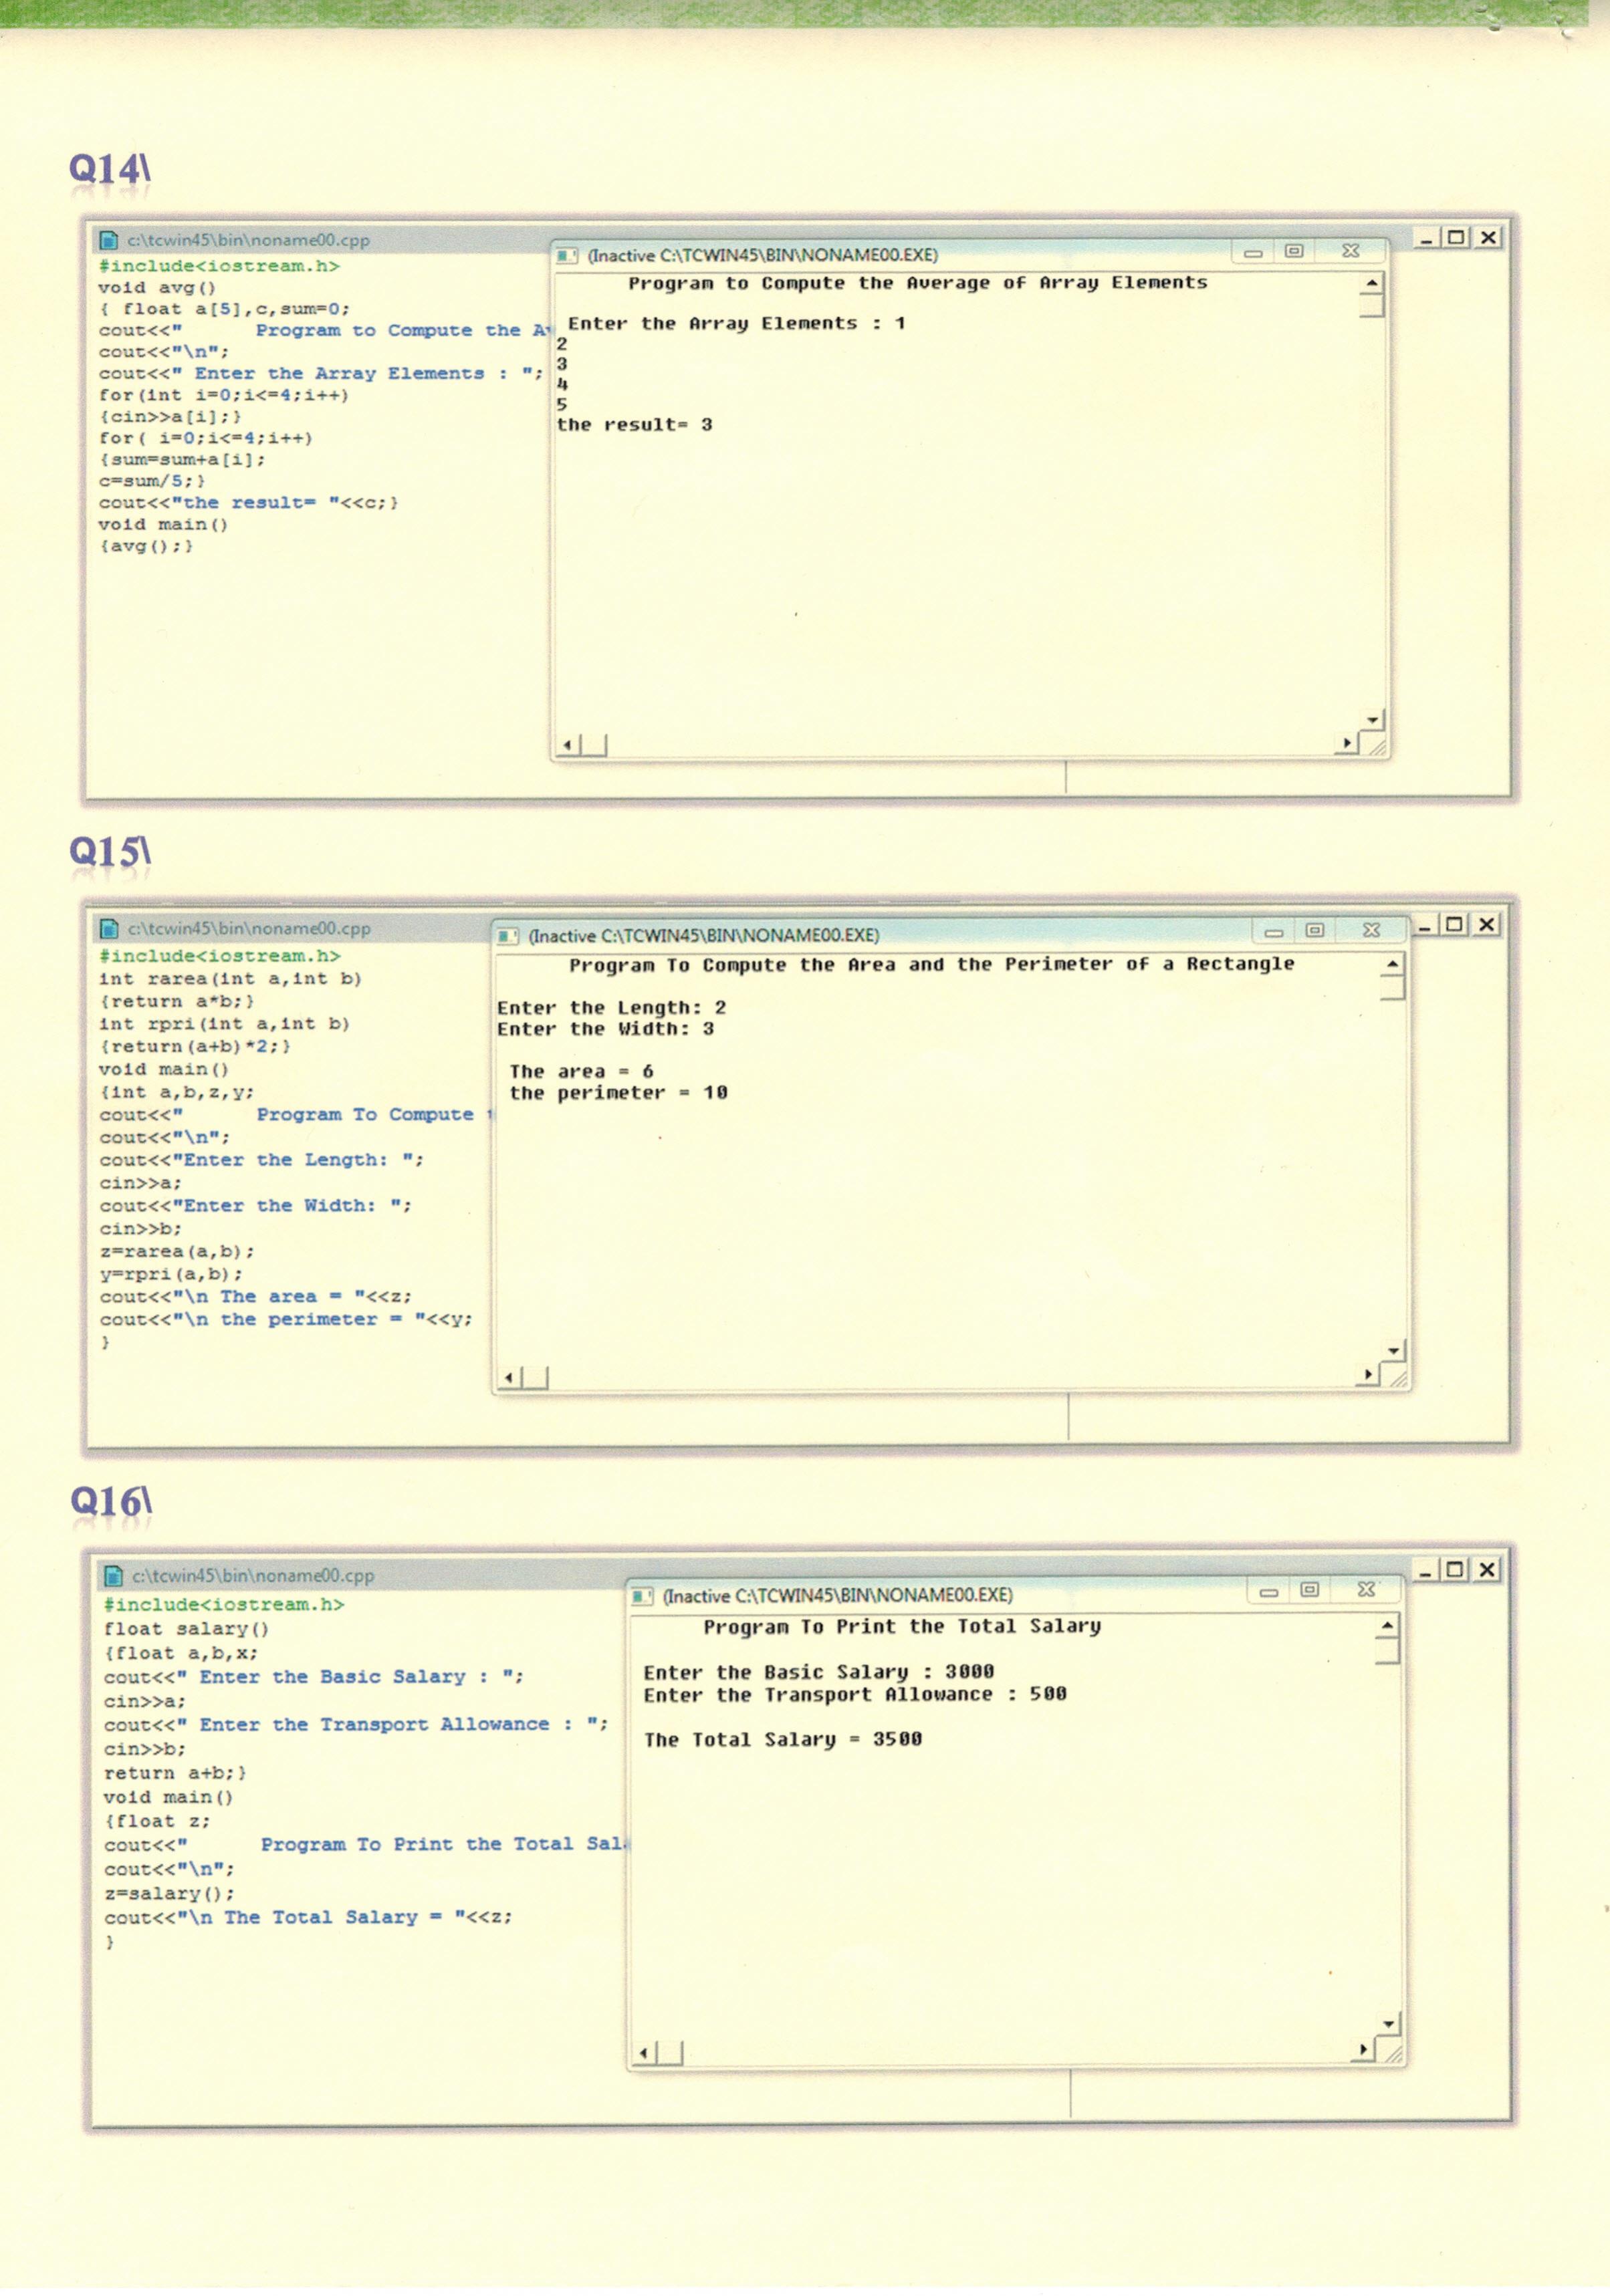Click the scroll-down arrow in the Q14 output window

click(x=1373, y=720)
